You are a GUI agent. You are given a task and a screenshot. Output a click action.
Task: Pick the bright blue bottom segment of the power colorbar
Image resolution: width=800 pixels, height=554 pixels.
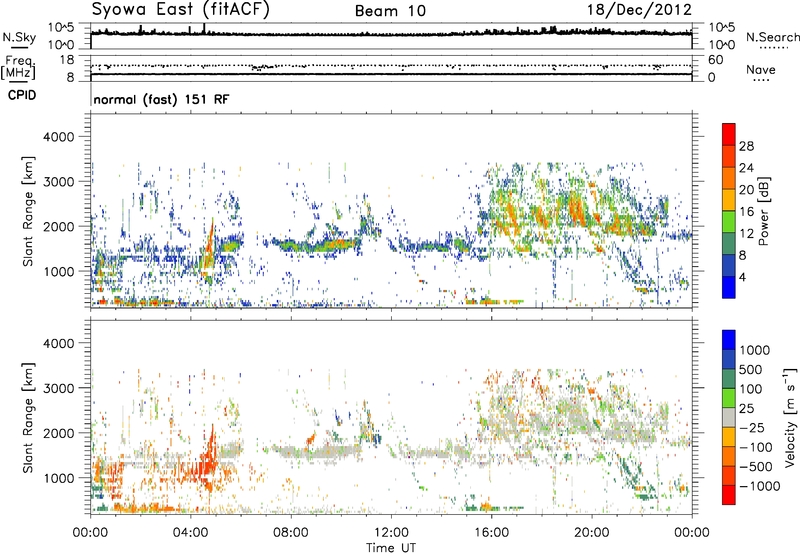pyautogui.click(x=729, y=287)
